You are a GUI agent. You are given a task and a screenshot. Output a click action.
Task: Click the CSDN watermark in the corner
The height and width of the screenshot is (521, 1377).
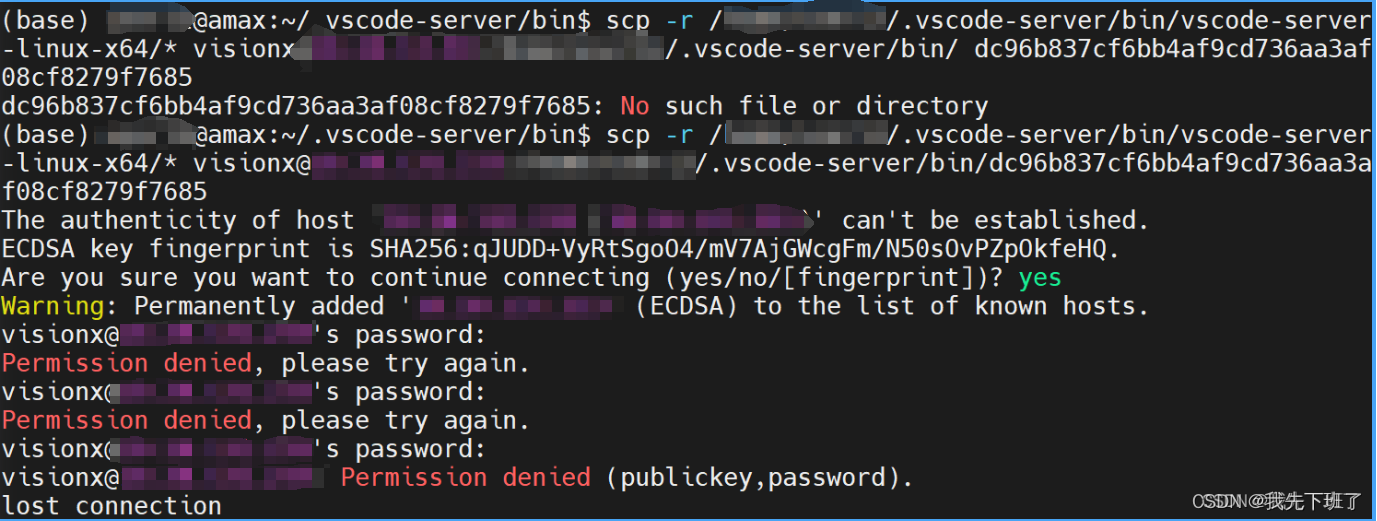click(1277, 500)
